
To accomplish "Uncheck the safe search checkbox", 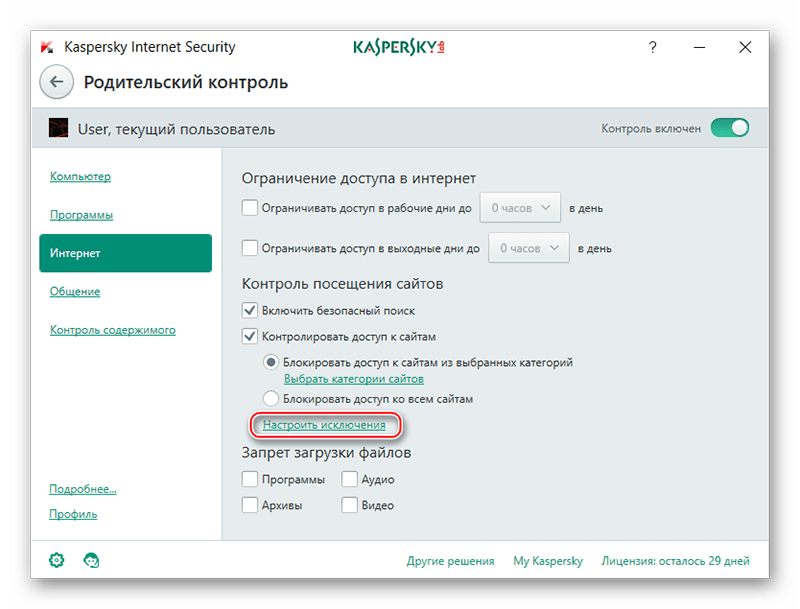I will (x=249, y=310).
